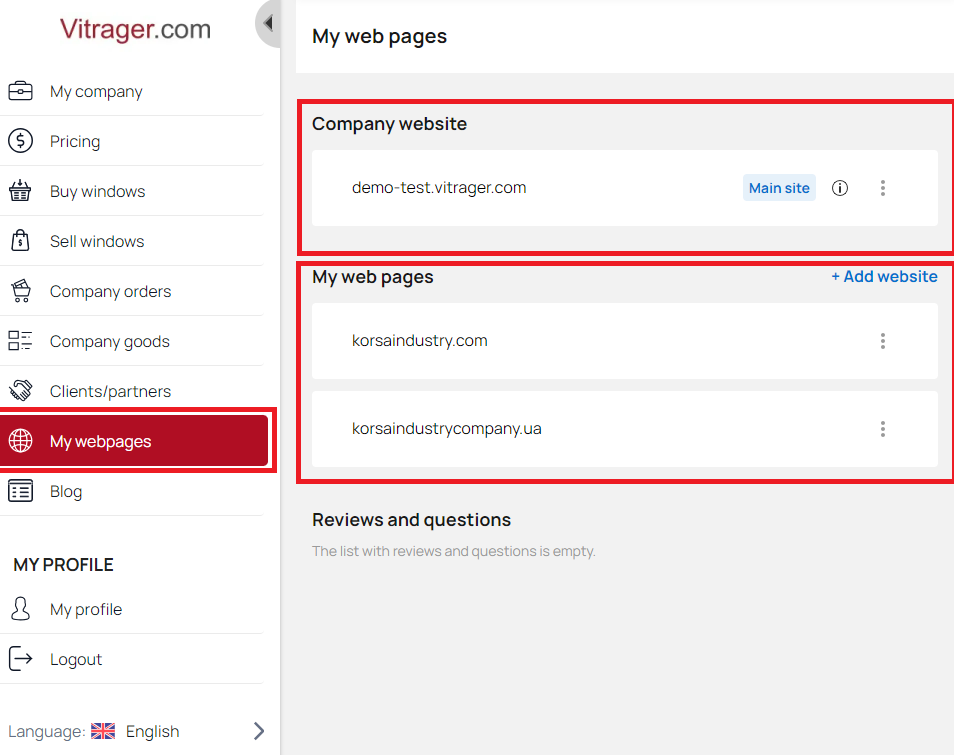The height and width of the screenshot is (755, 954).
Task: Click the person icon for My profile
Action: pos(20,608)
